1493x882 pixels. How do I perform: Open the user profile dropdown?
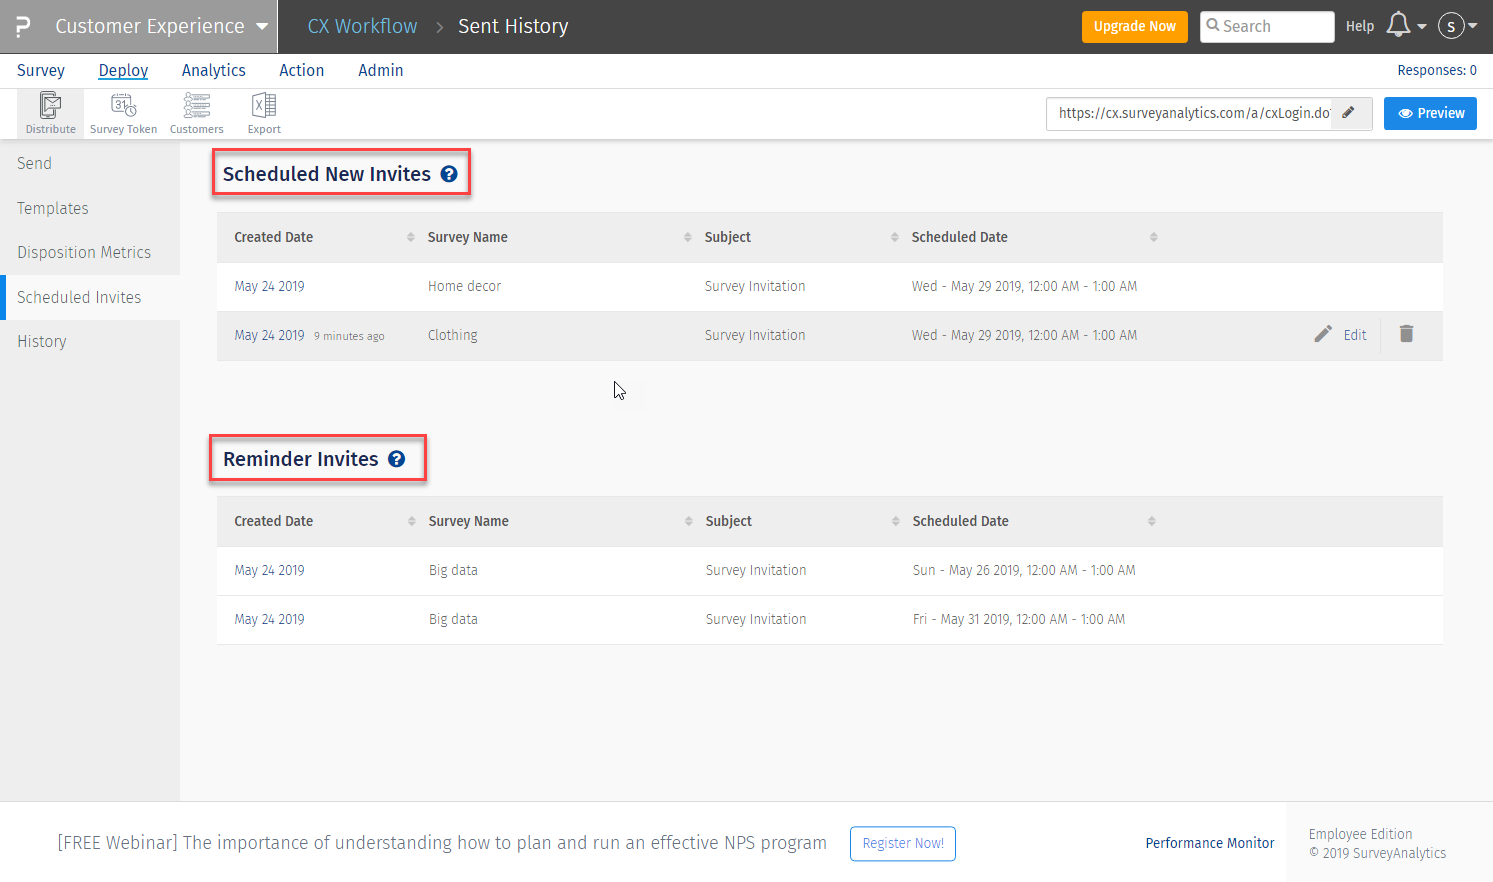coord(1457,26)
